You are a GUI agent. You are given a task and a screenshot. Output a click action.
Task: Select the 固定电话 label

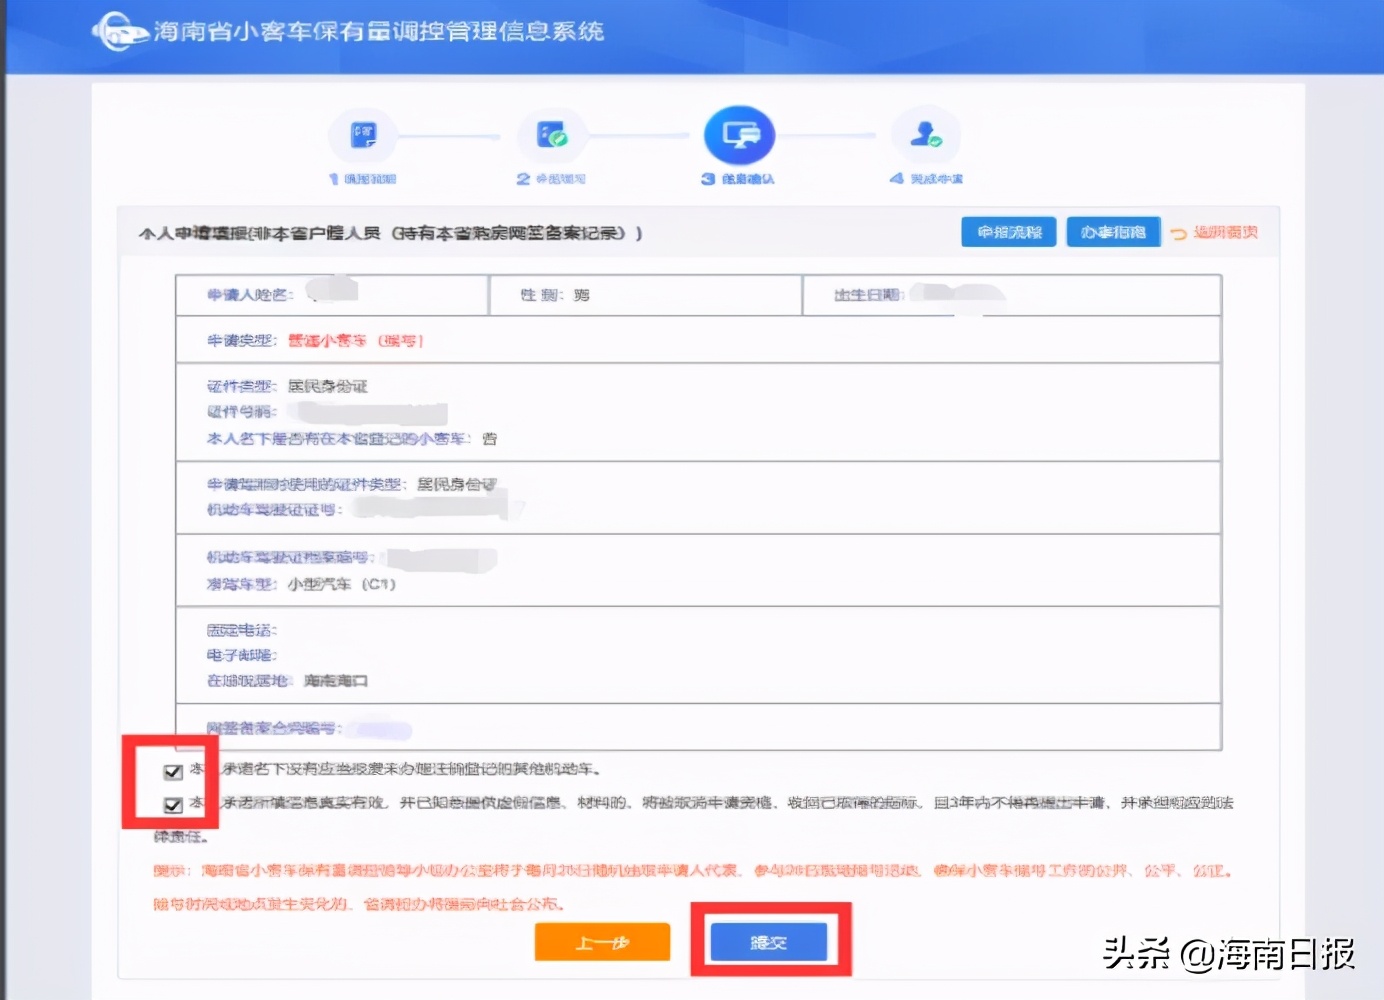pyautogui.click(x=242, y=630)
